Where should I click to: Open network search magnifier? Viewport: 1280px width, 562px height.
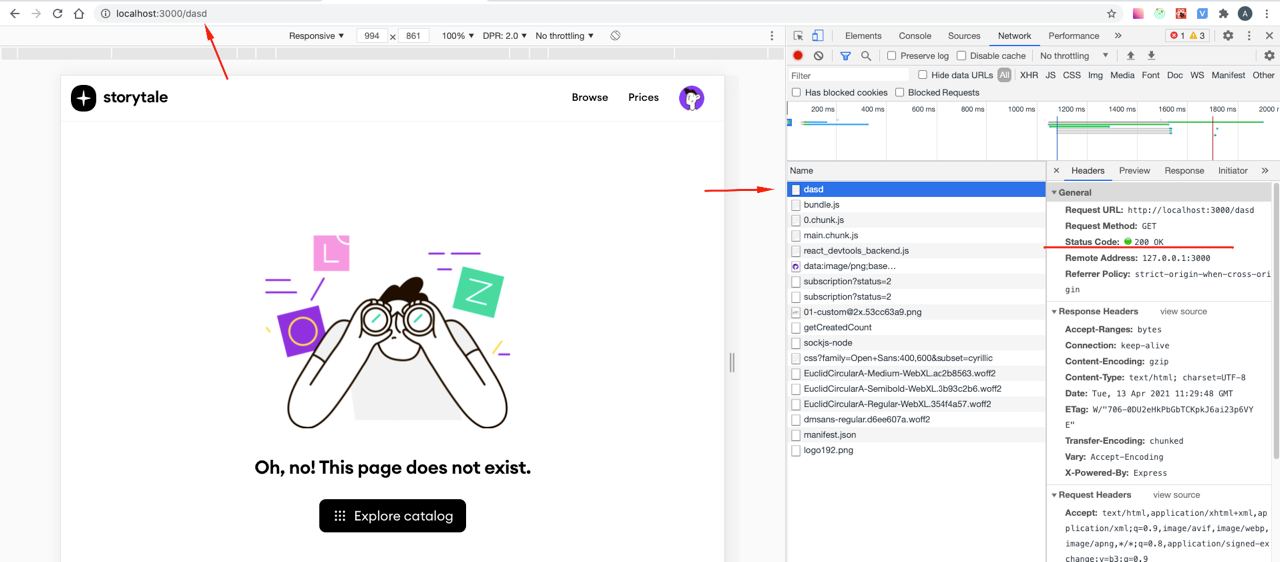click(866, 56)
